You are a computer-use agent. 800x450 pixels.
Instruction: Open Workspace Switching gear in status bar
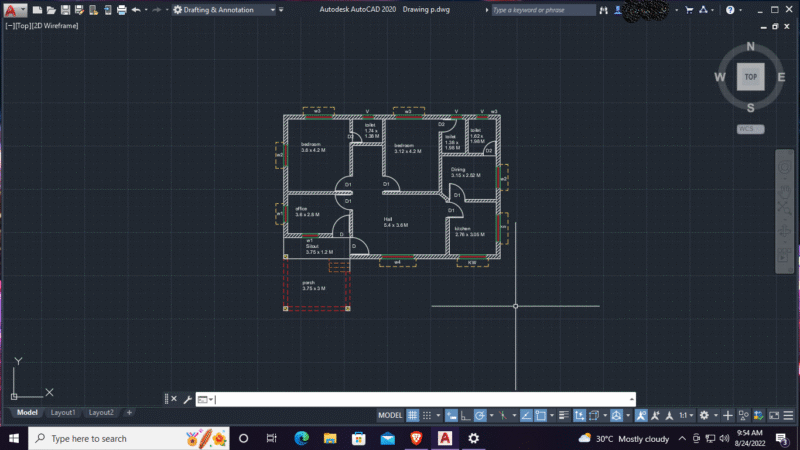point(705,415)
